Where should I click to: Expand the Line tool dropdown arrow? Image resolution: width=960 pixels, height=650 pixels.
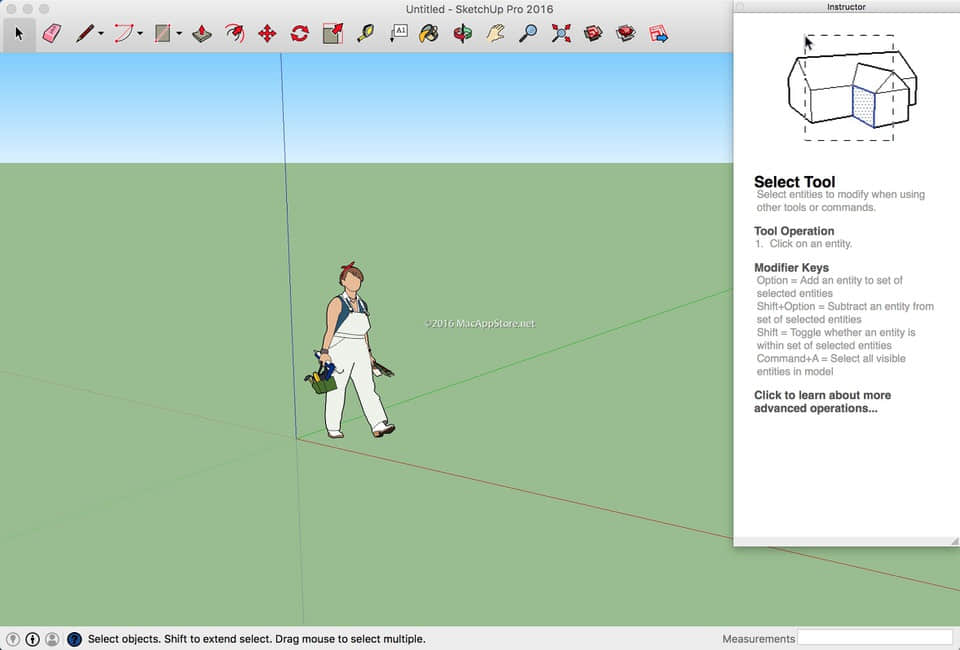click(101, 34)
